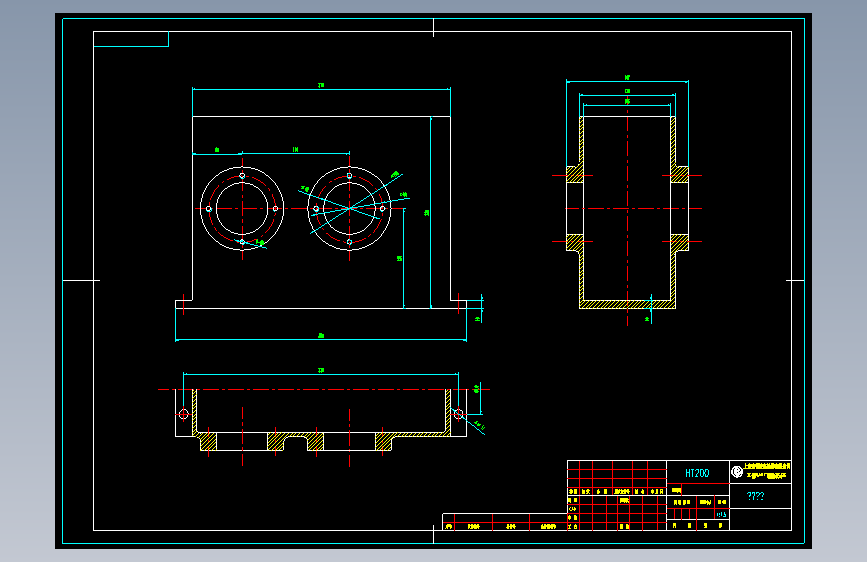
Task: Select the top bolt hole of right flange
Action: pyautogui.click(x=349, y=176)
